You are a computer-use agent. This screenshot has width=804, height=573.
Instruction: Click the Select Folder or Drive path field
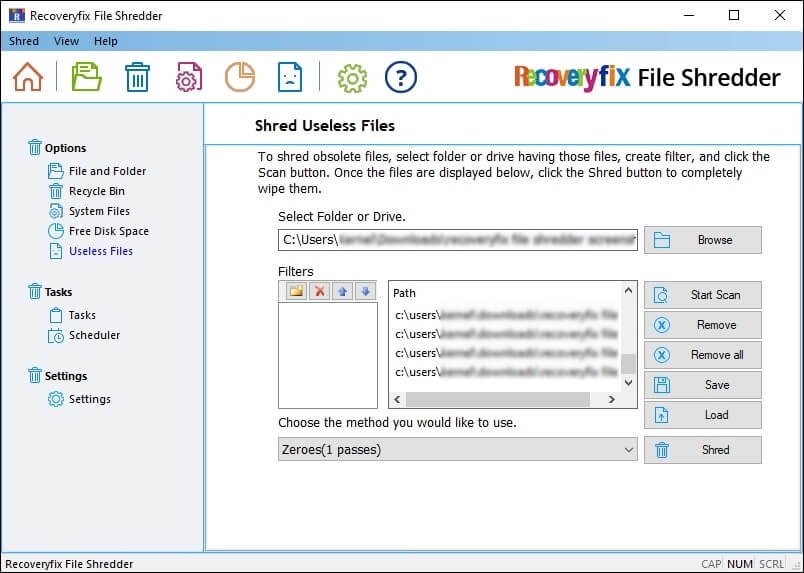point(457,240)
